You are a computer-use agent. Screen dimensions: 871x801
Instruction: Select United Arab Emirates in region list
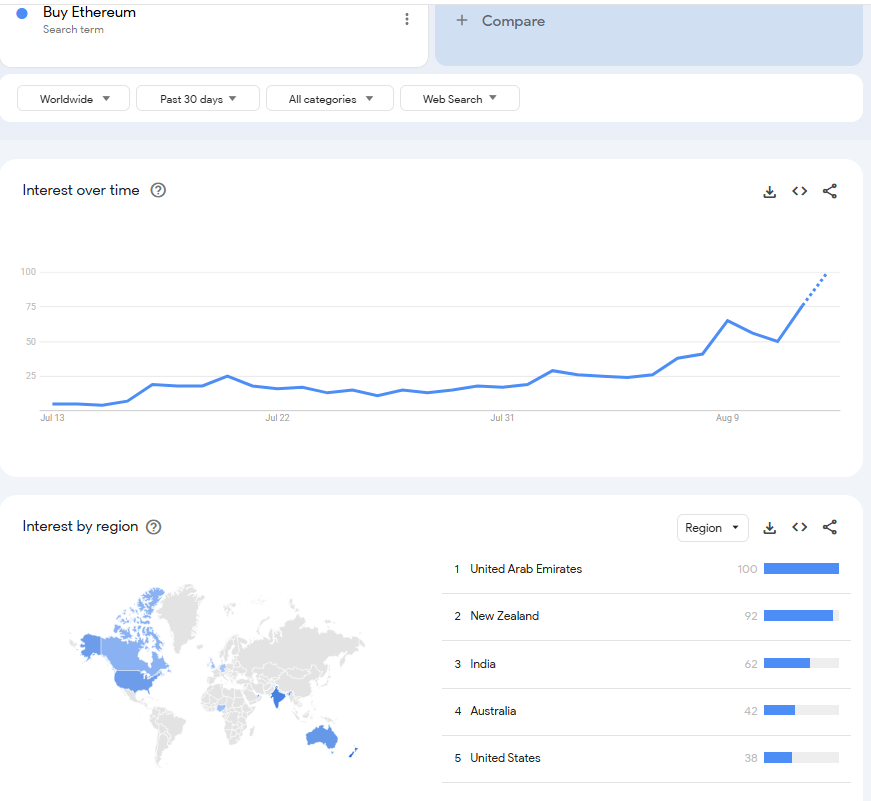click(647, 569)
